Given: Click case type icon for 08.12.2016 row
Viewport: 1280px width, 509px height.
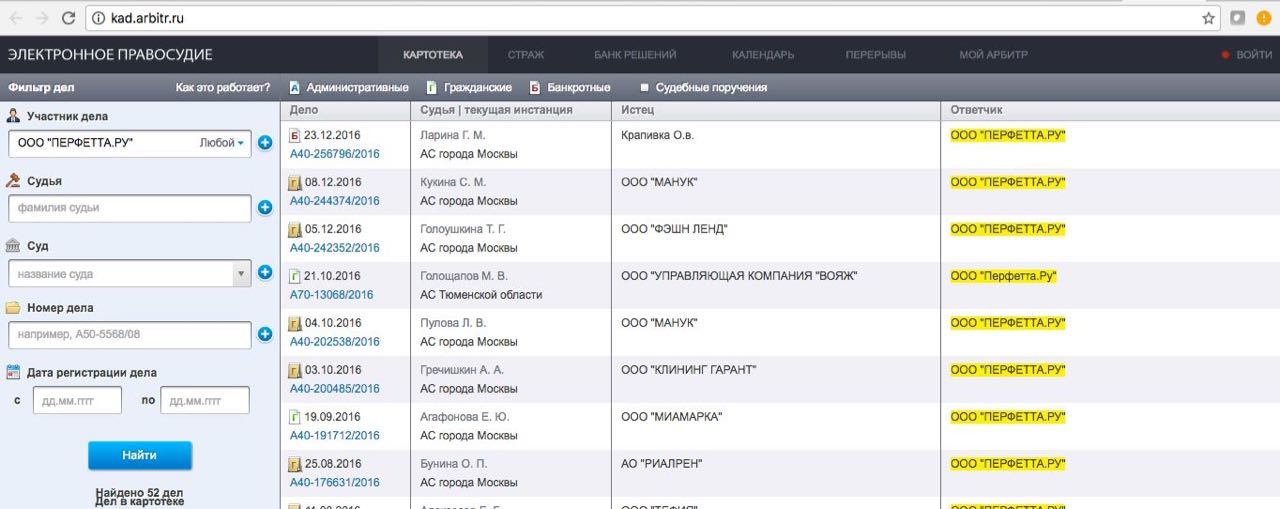Looking at the screenshot, I should pos(294,183).
